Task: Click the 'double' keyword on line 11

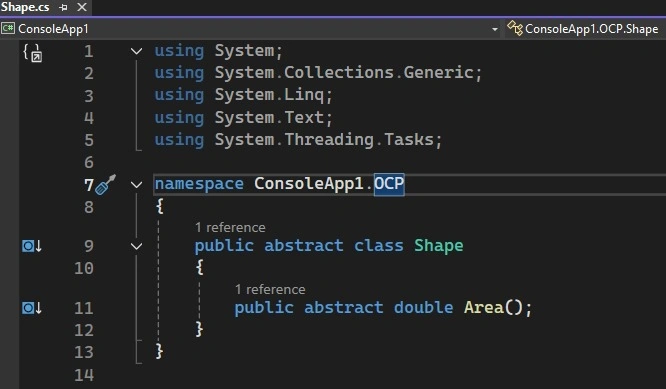Action: [423, 307]
